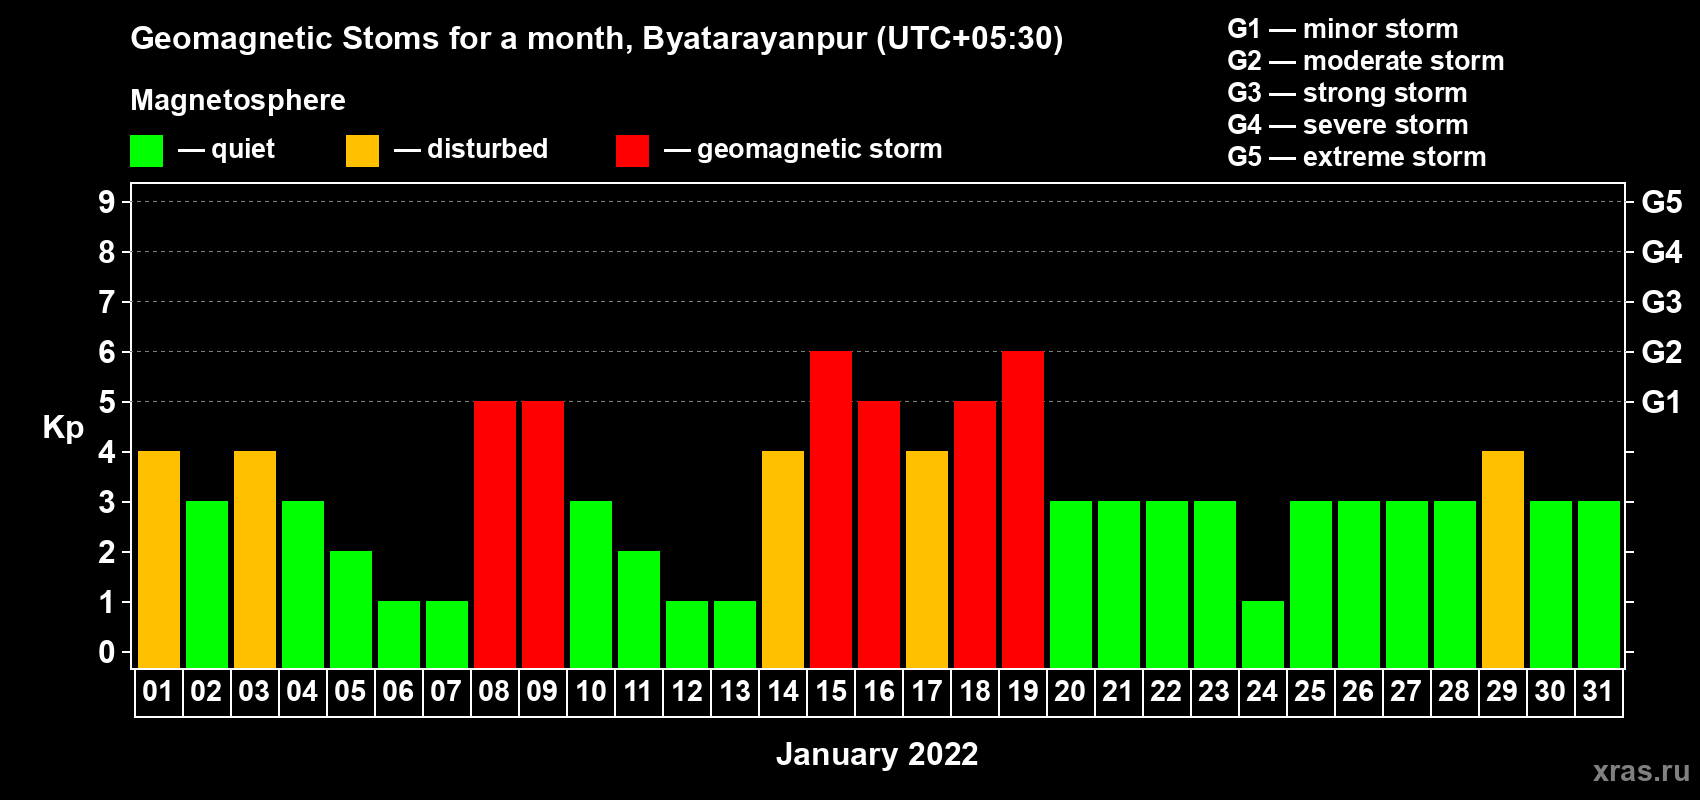Click the '18' date label

click(x=974, y=691)
